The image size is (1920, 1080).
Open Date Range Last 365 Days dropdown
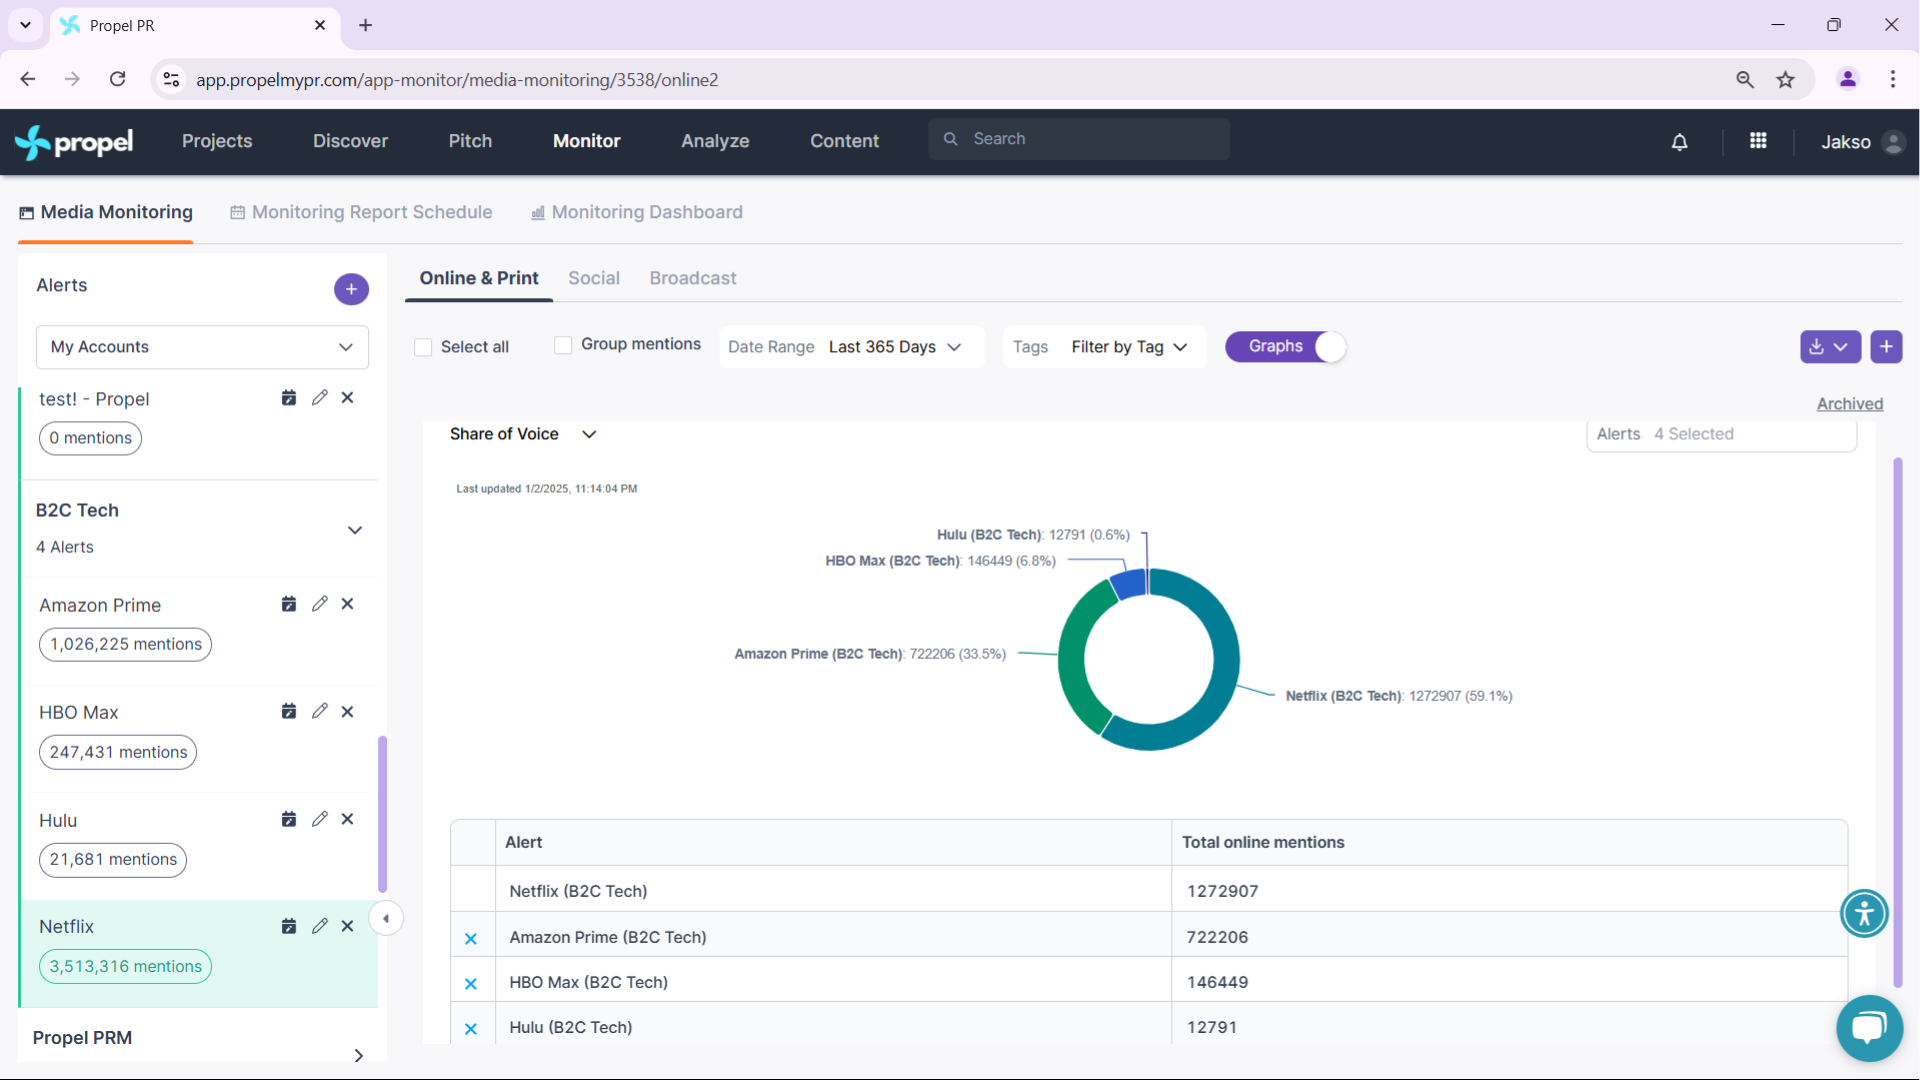[851, 347]
